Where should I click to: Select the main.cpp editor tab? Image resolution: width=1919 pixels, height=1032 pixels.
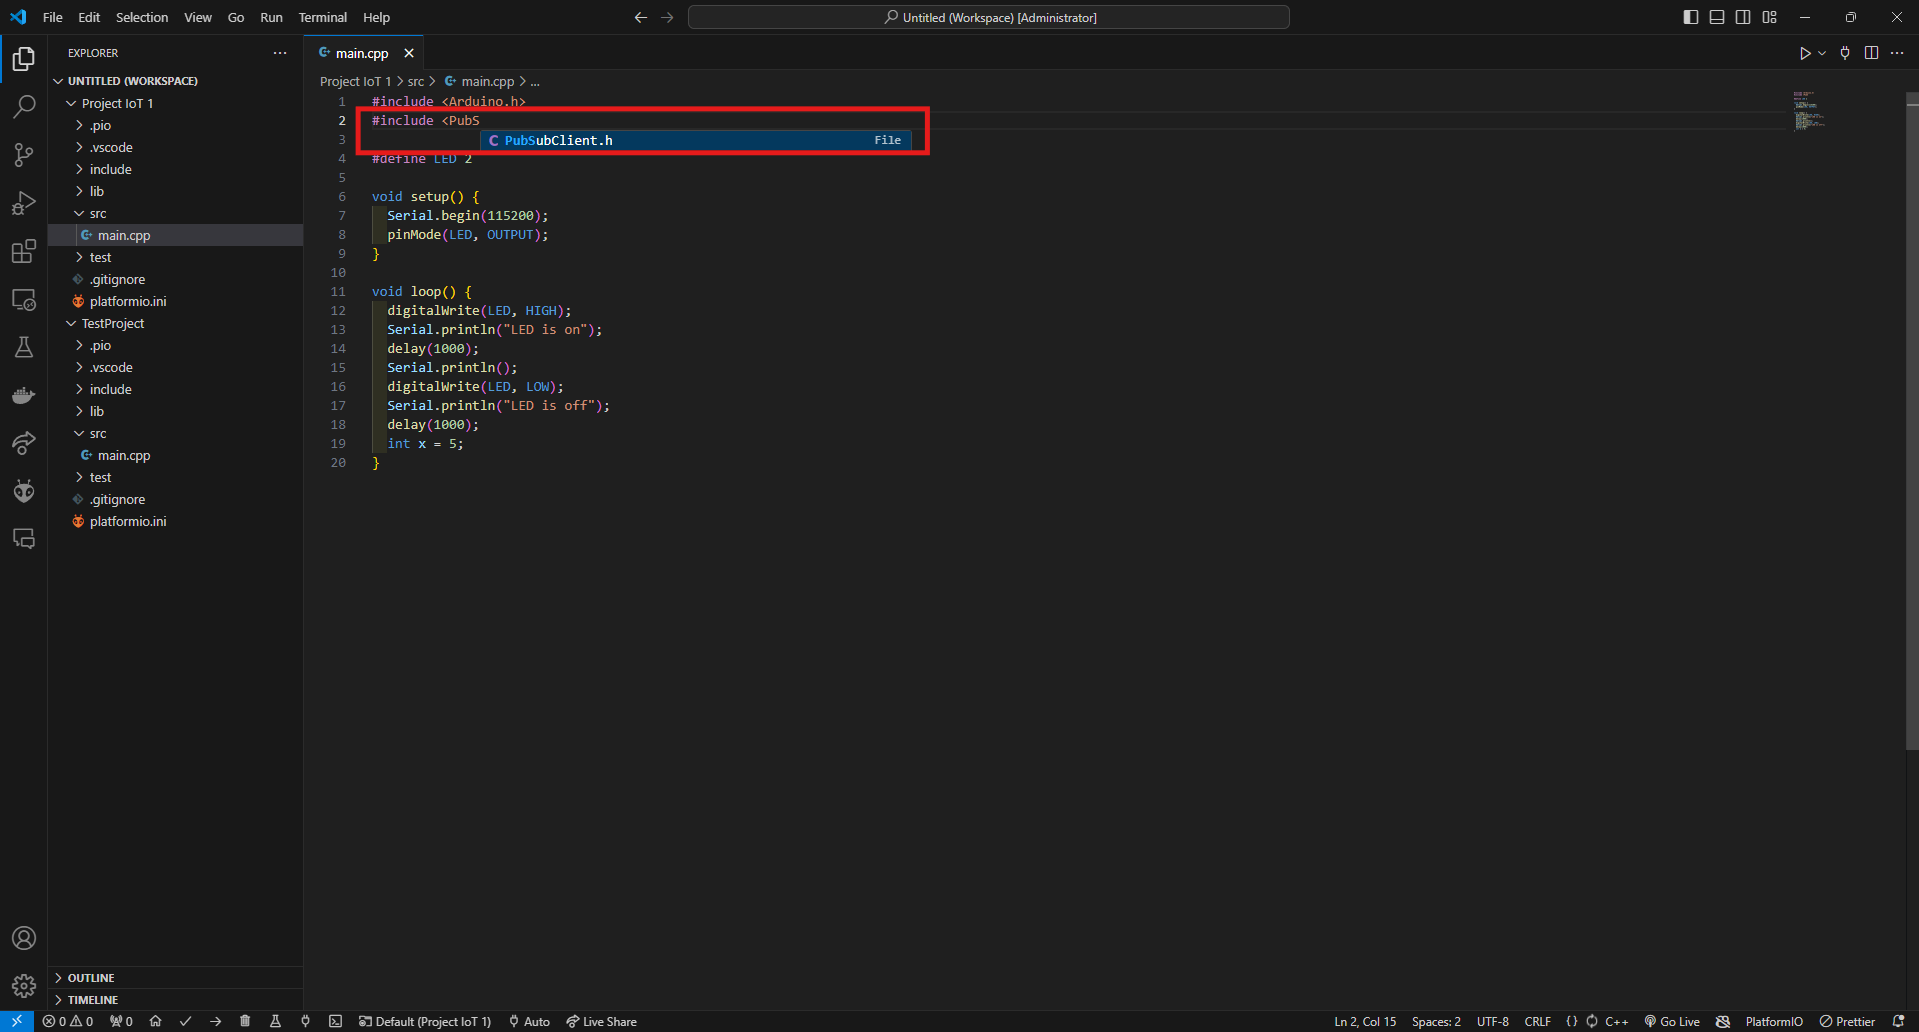(x=361, y=53)
